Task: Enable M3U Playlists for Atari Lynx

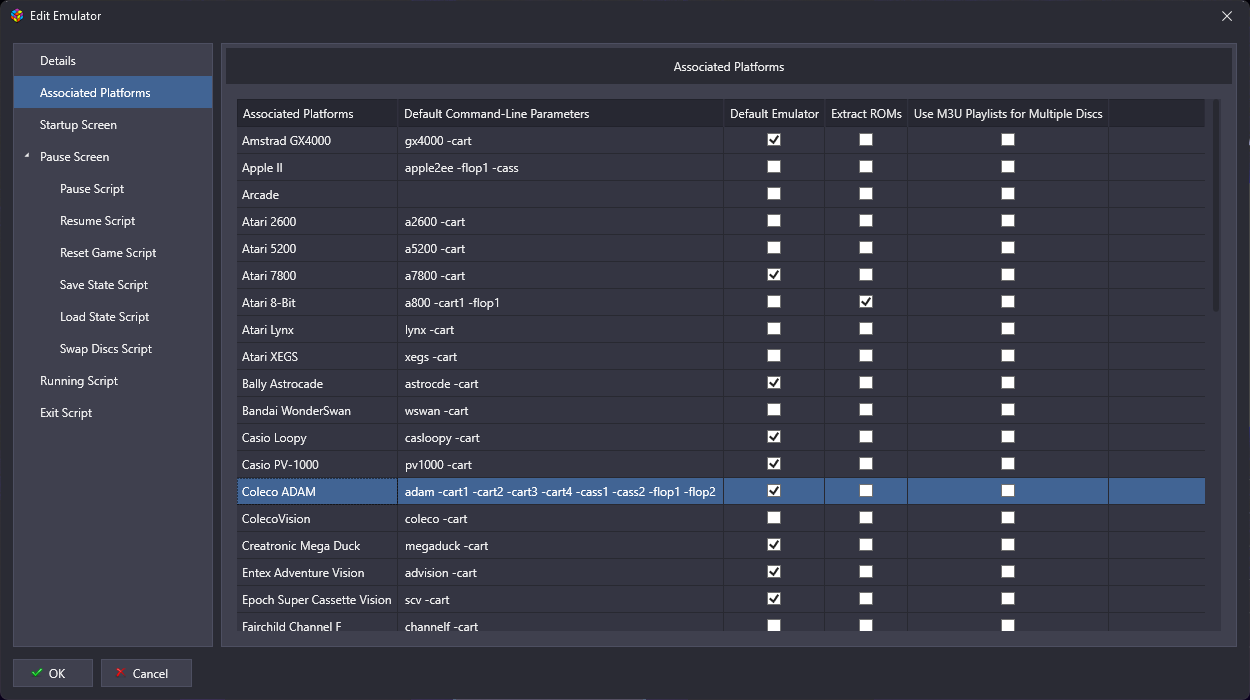Action: coord(1008,329)
